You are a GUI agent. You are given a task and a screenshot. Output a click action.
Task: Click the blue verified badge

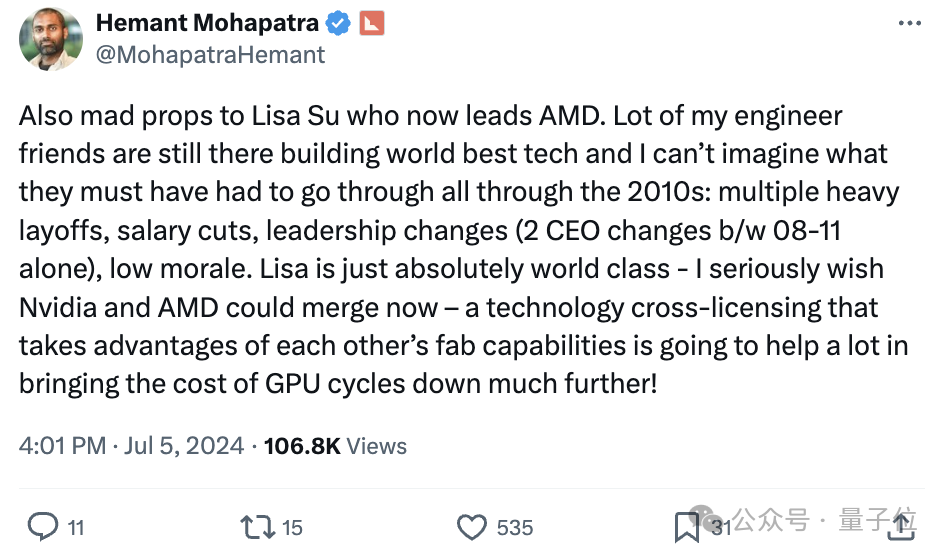pyautogui.click(x=339, y=24)
